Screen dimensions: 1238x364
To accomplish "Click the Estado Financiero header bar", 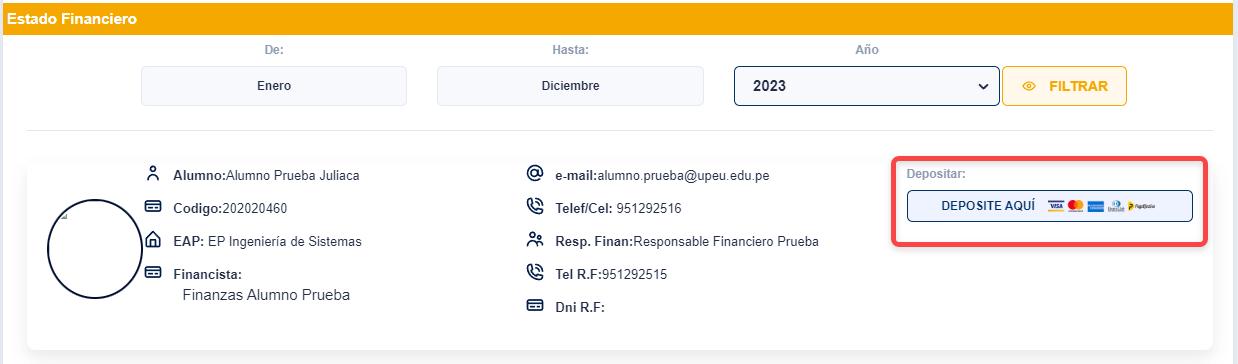I will coord(619,19).
